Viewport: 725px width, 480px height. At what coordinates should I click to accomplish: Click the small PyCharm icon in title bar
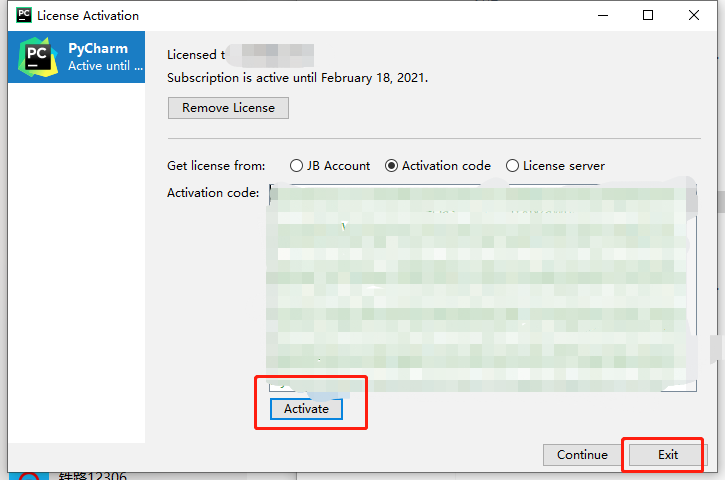[24, 15]
